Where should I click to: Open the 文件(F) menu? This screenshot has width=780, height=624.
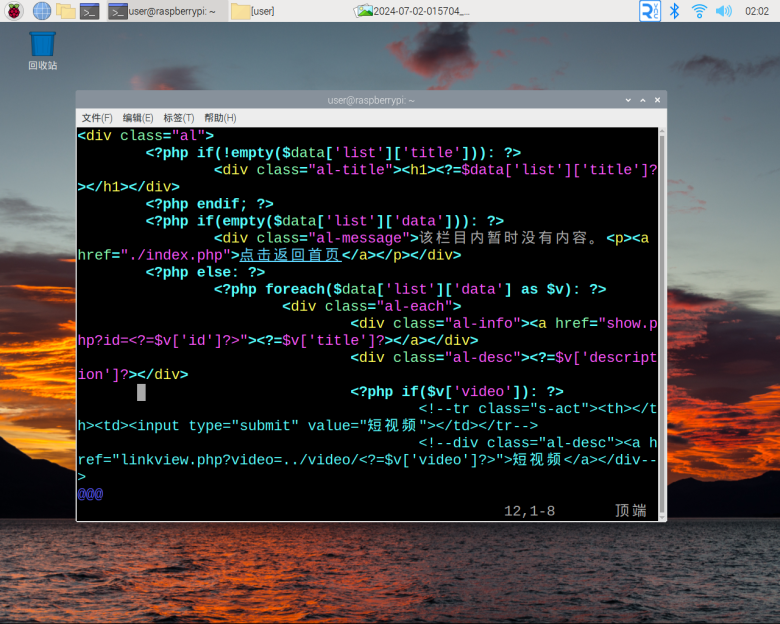pyautogui.click(x=97, y=118)
